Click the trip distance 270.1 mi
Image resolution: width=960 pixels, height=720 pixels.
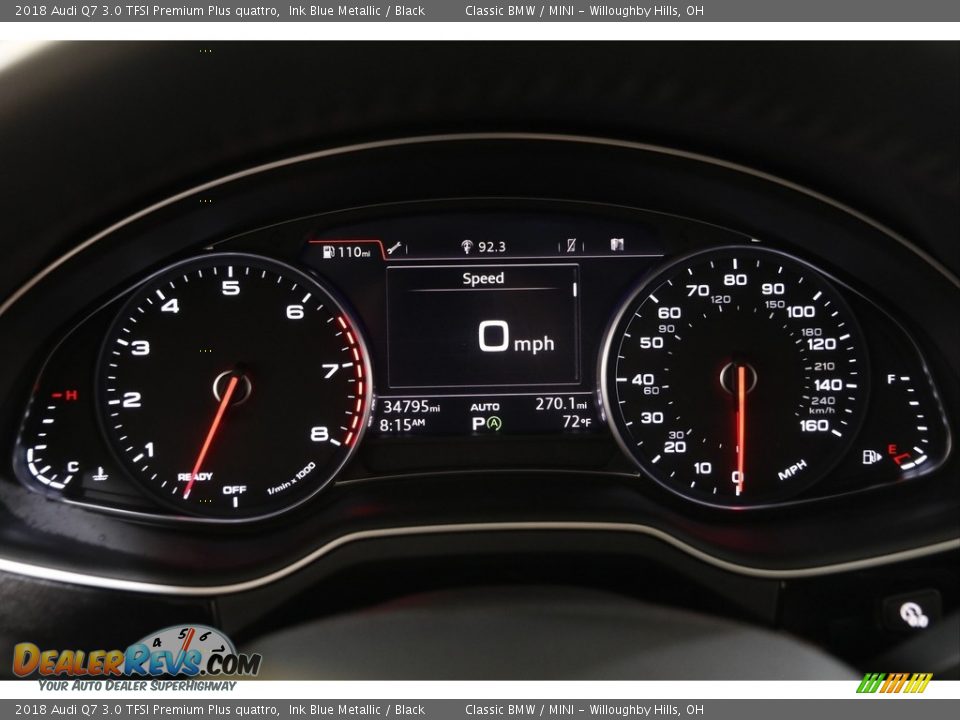[561, 404]
